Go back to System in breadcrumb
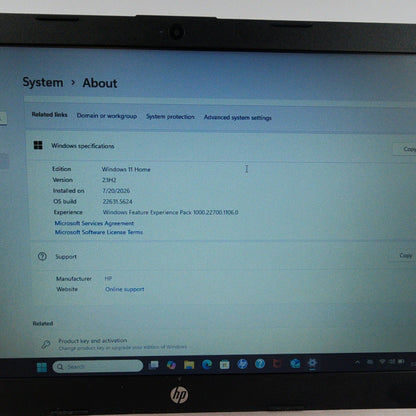Image resolution: width=416 pixels, height=416 pixels. tap(43, 82)
